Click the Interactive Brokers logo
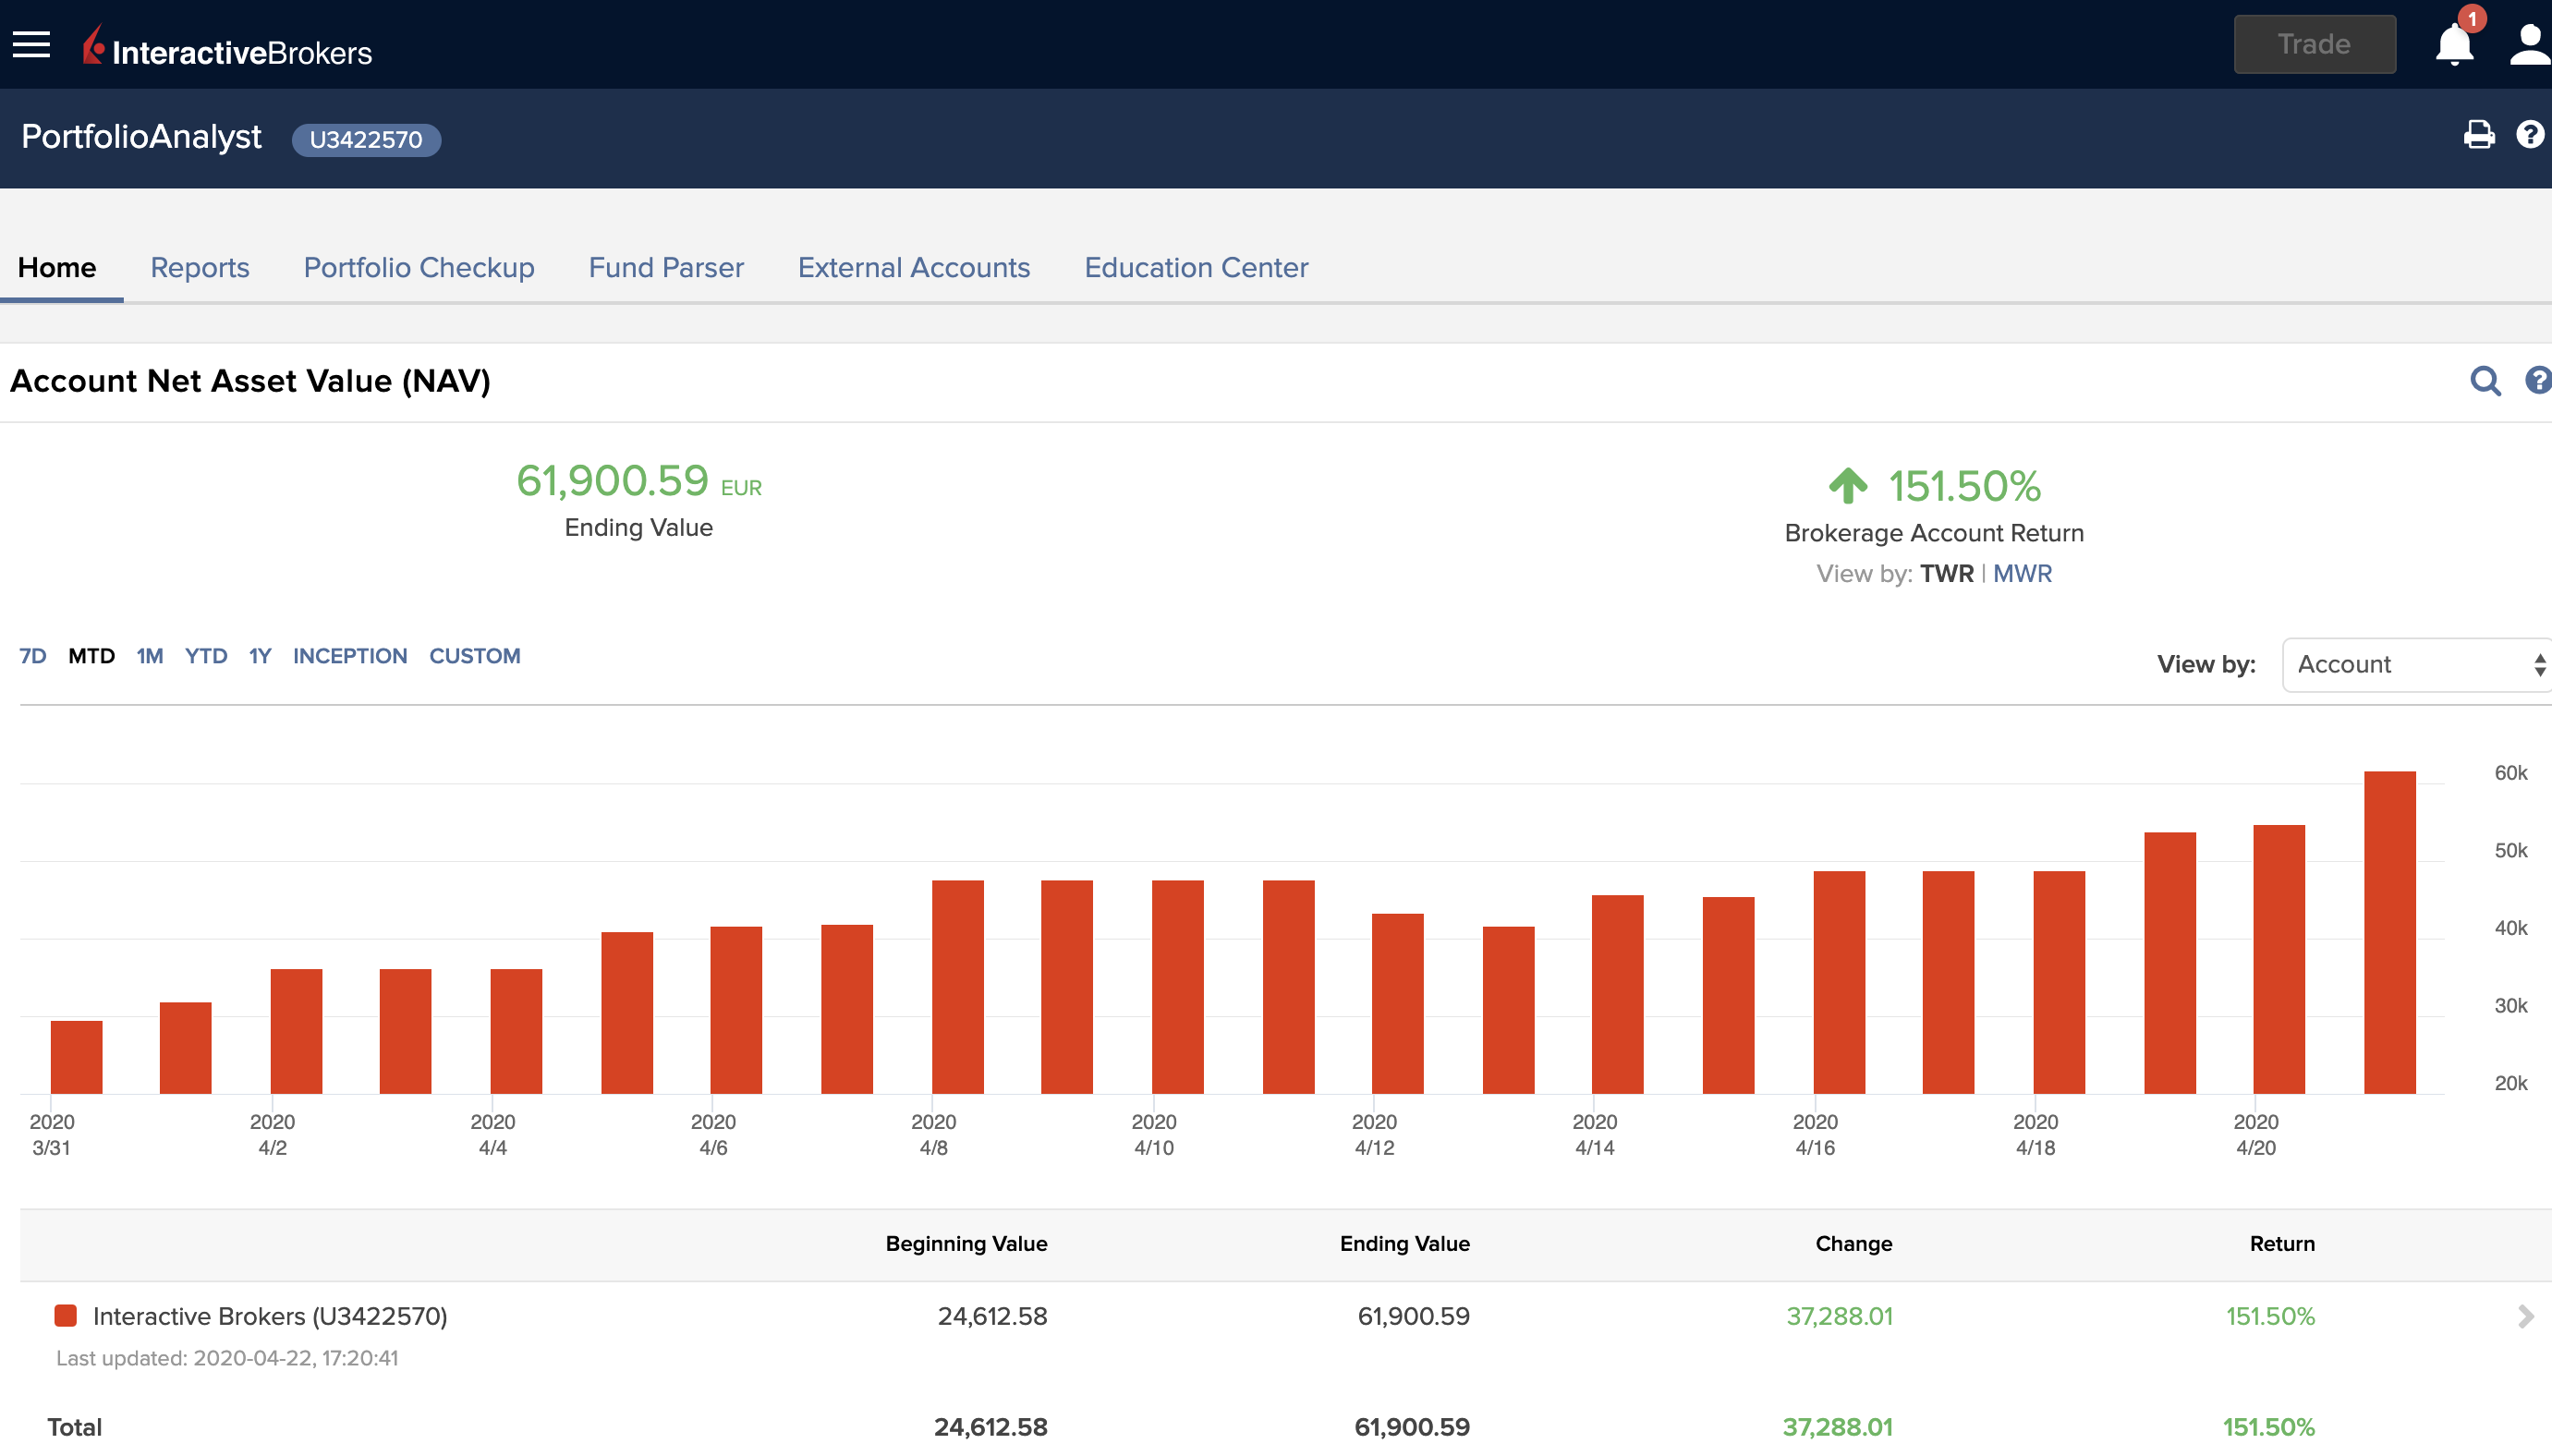This screenshot has height=1456, width=2552. pyautogui.click(x=228, y=47)
